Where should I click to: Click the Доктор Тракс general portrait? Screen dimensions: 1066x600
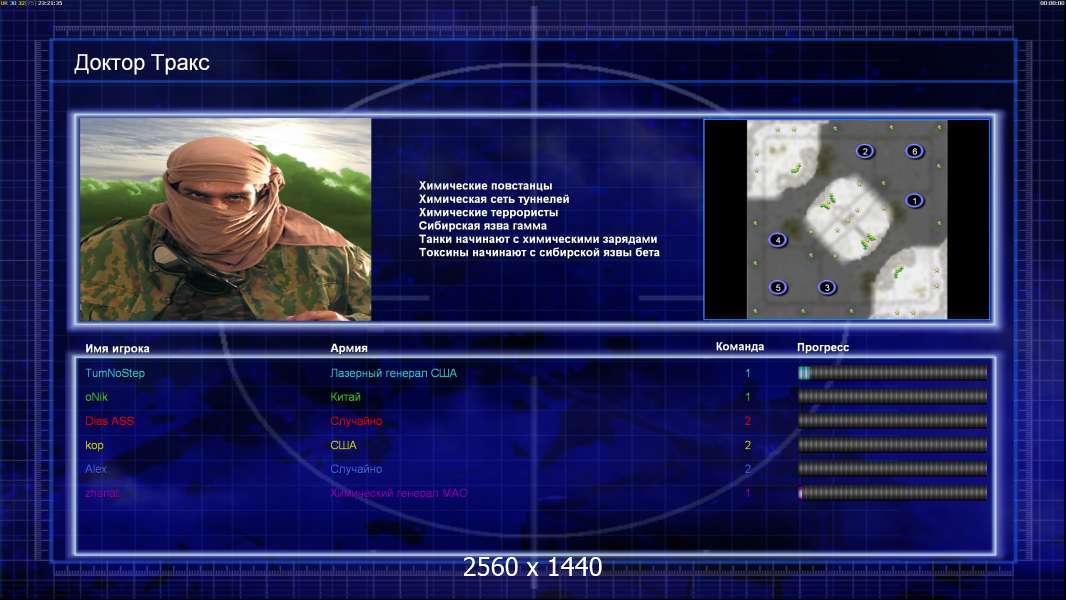[226, 219]
